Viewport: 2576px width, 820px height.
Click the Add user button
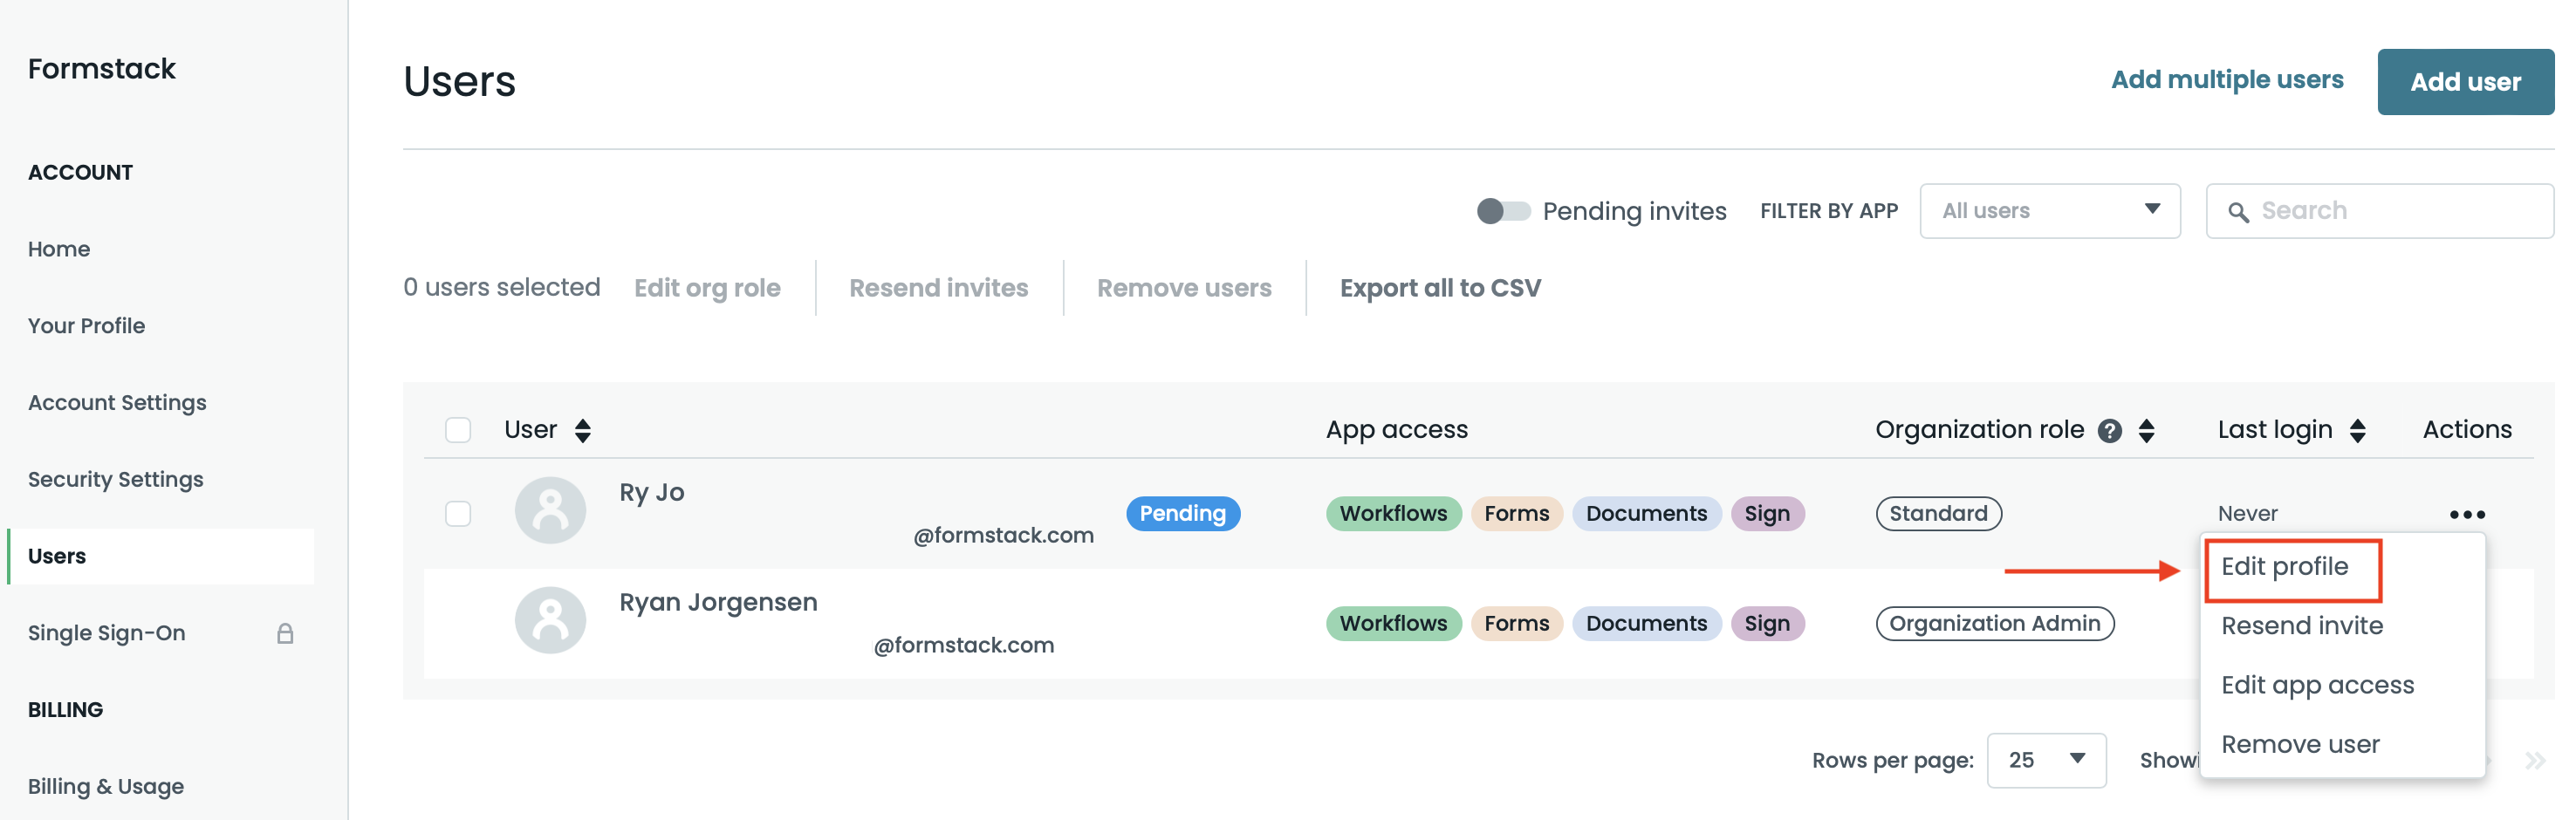(2464, 82)
